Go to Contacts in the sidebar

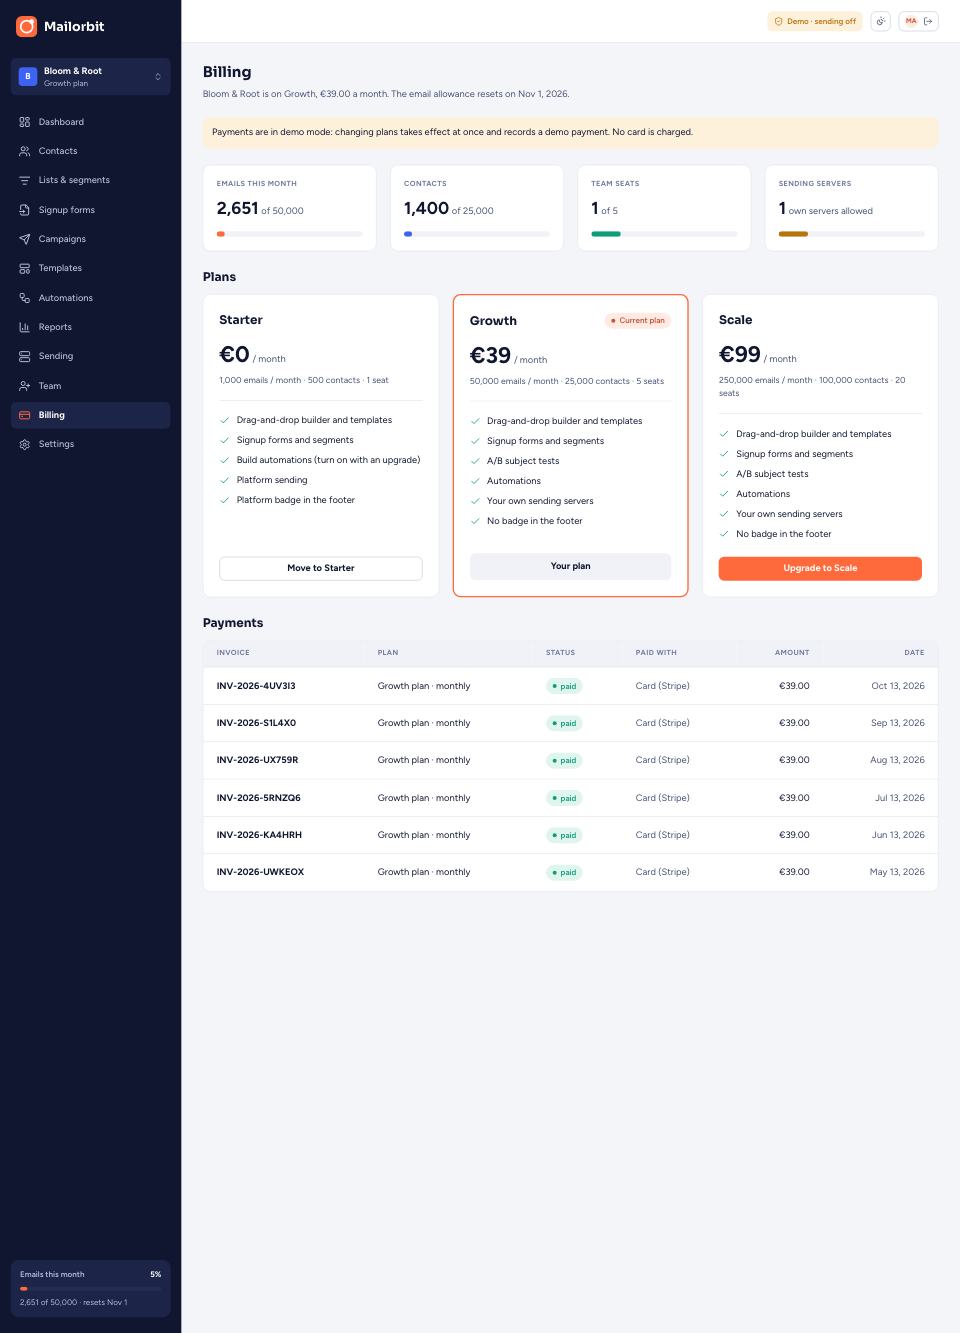point(91,151)
